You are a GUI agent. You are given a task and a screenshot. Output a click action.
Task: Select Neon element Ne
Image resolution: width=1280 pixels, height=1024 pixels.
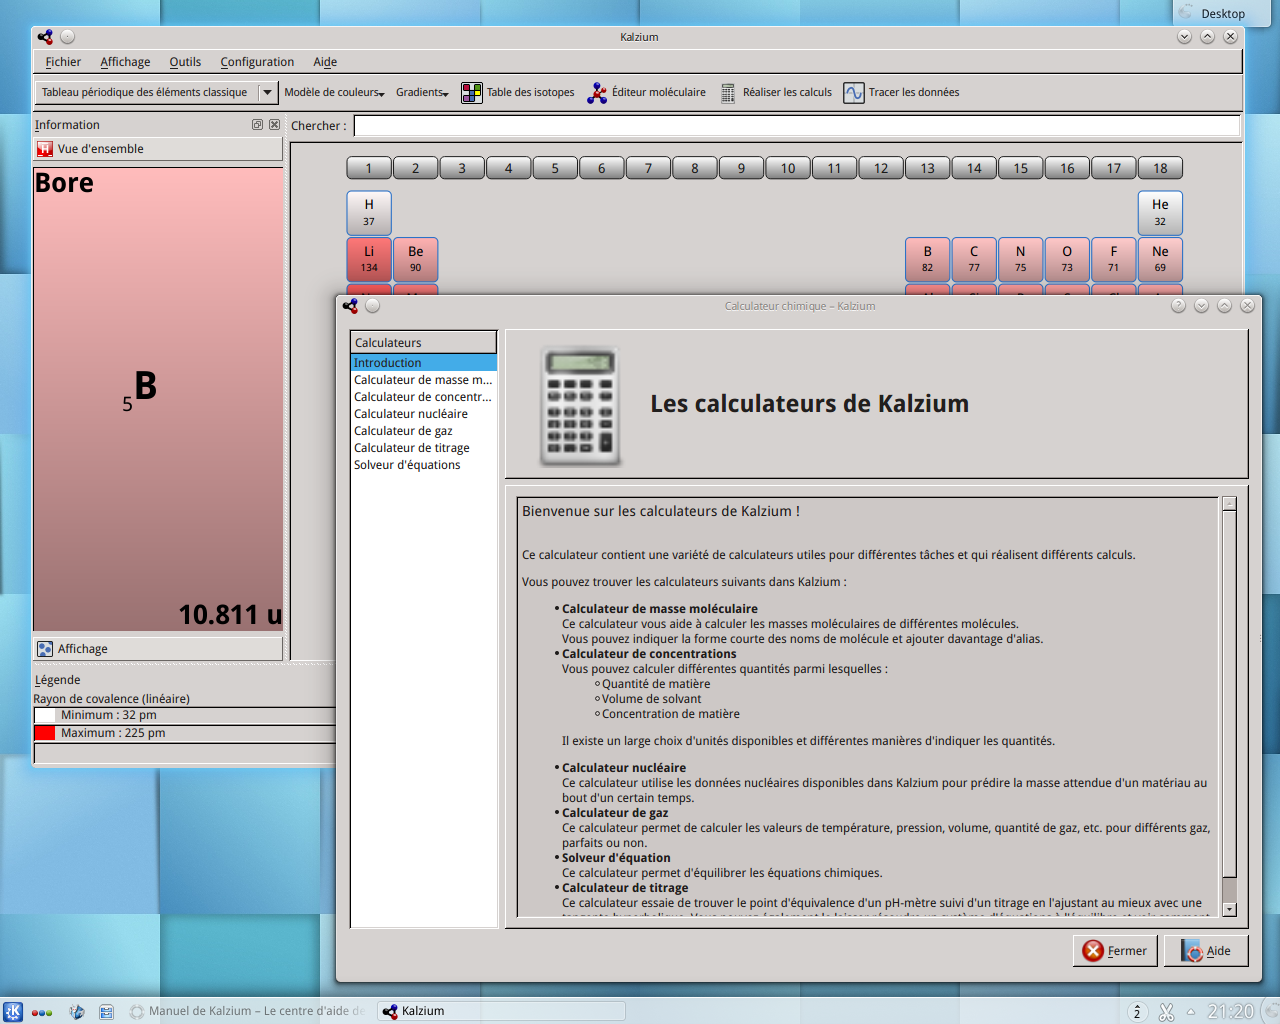pos(1160,259)
